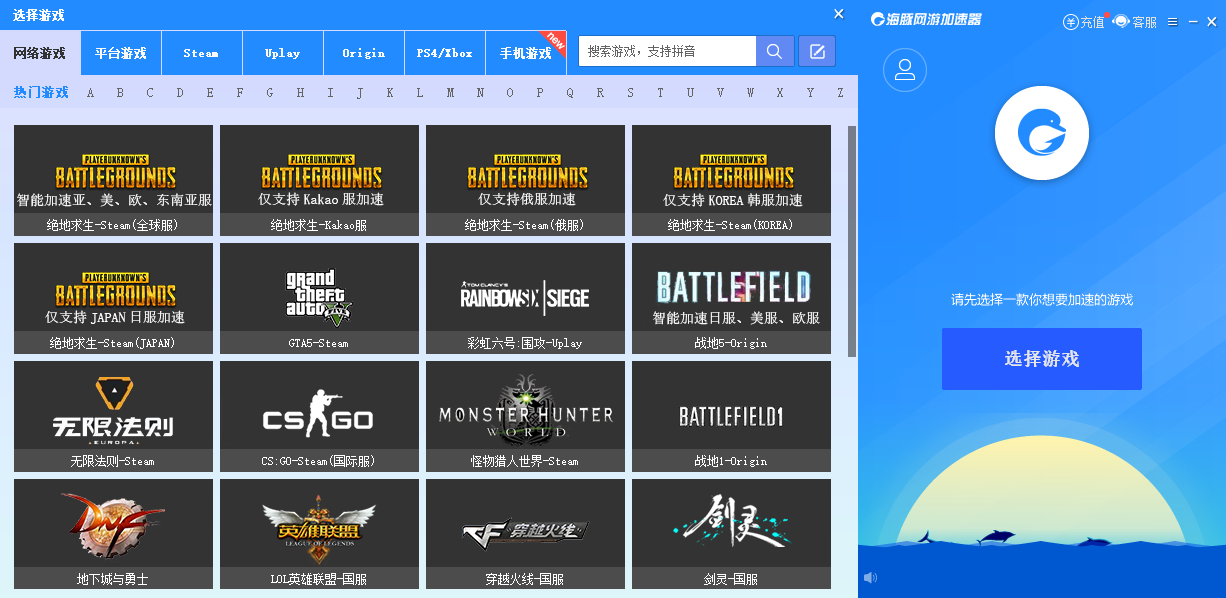
Task: Click the game search input field
Action: point(666,51)
